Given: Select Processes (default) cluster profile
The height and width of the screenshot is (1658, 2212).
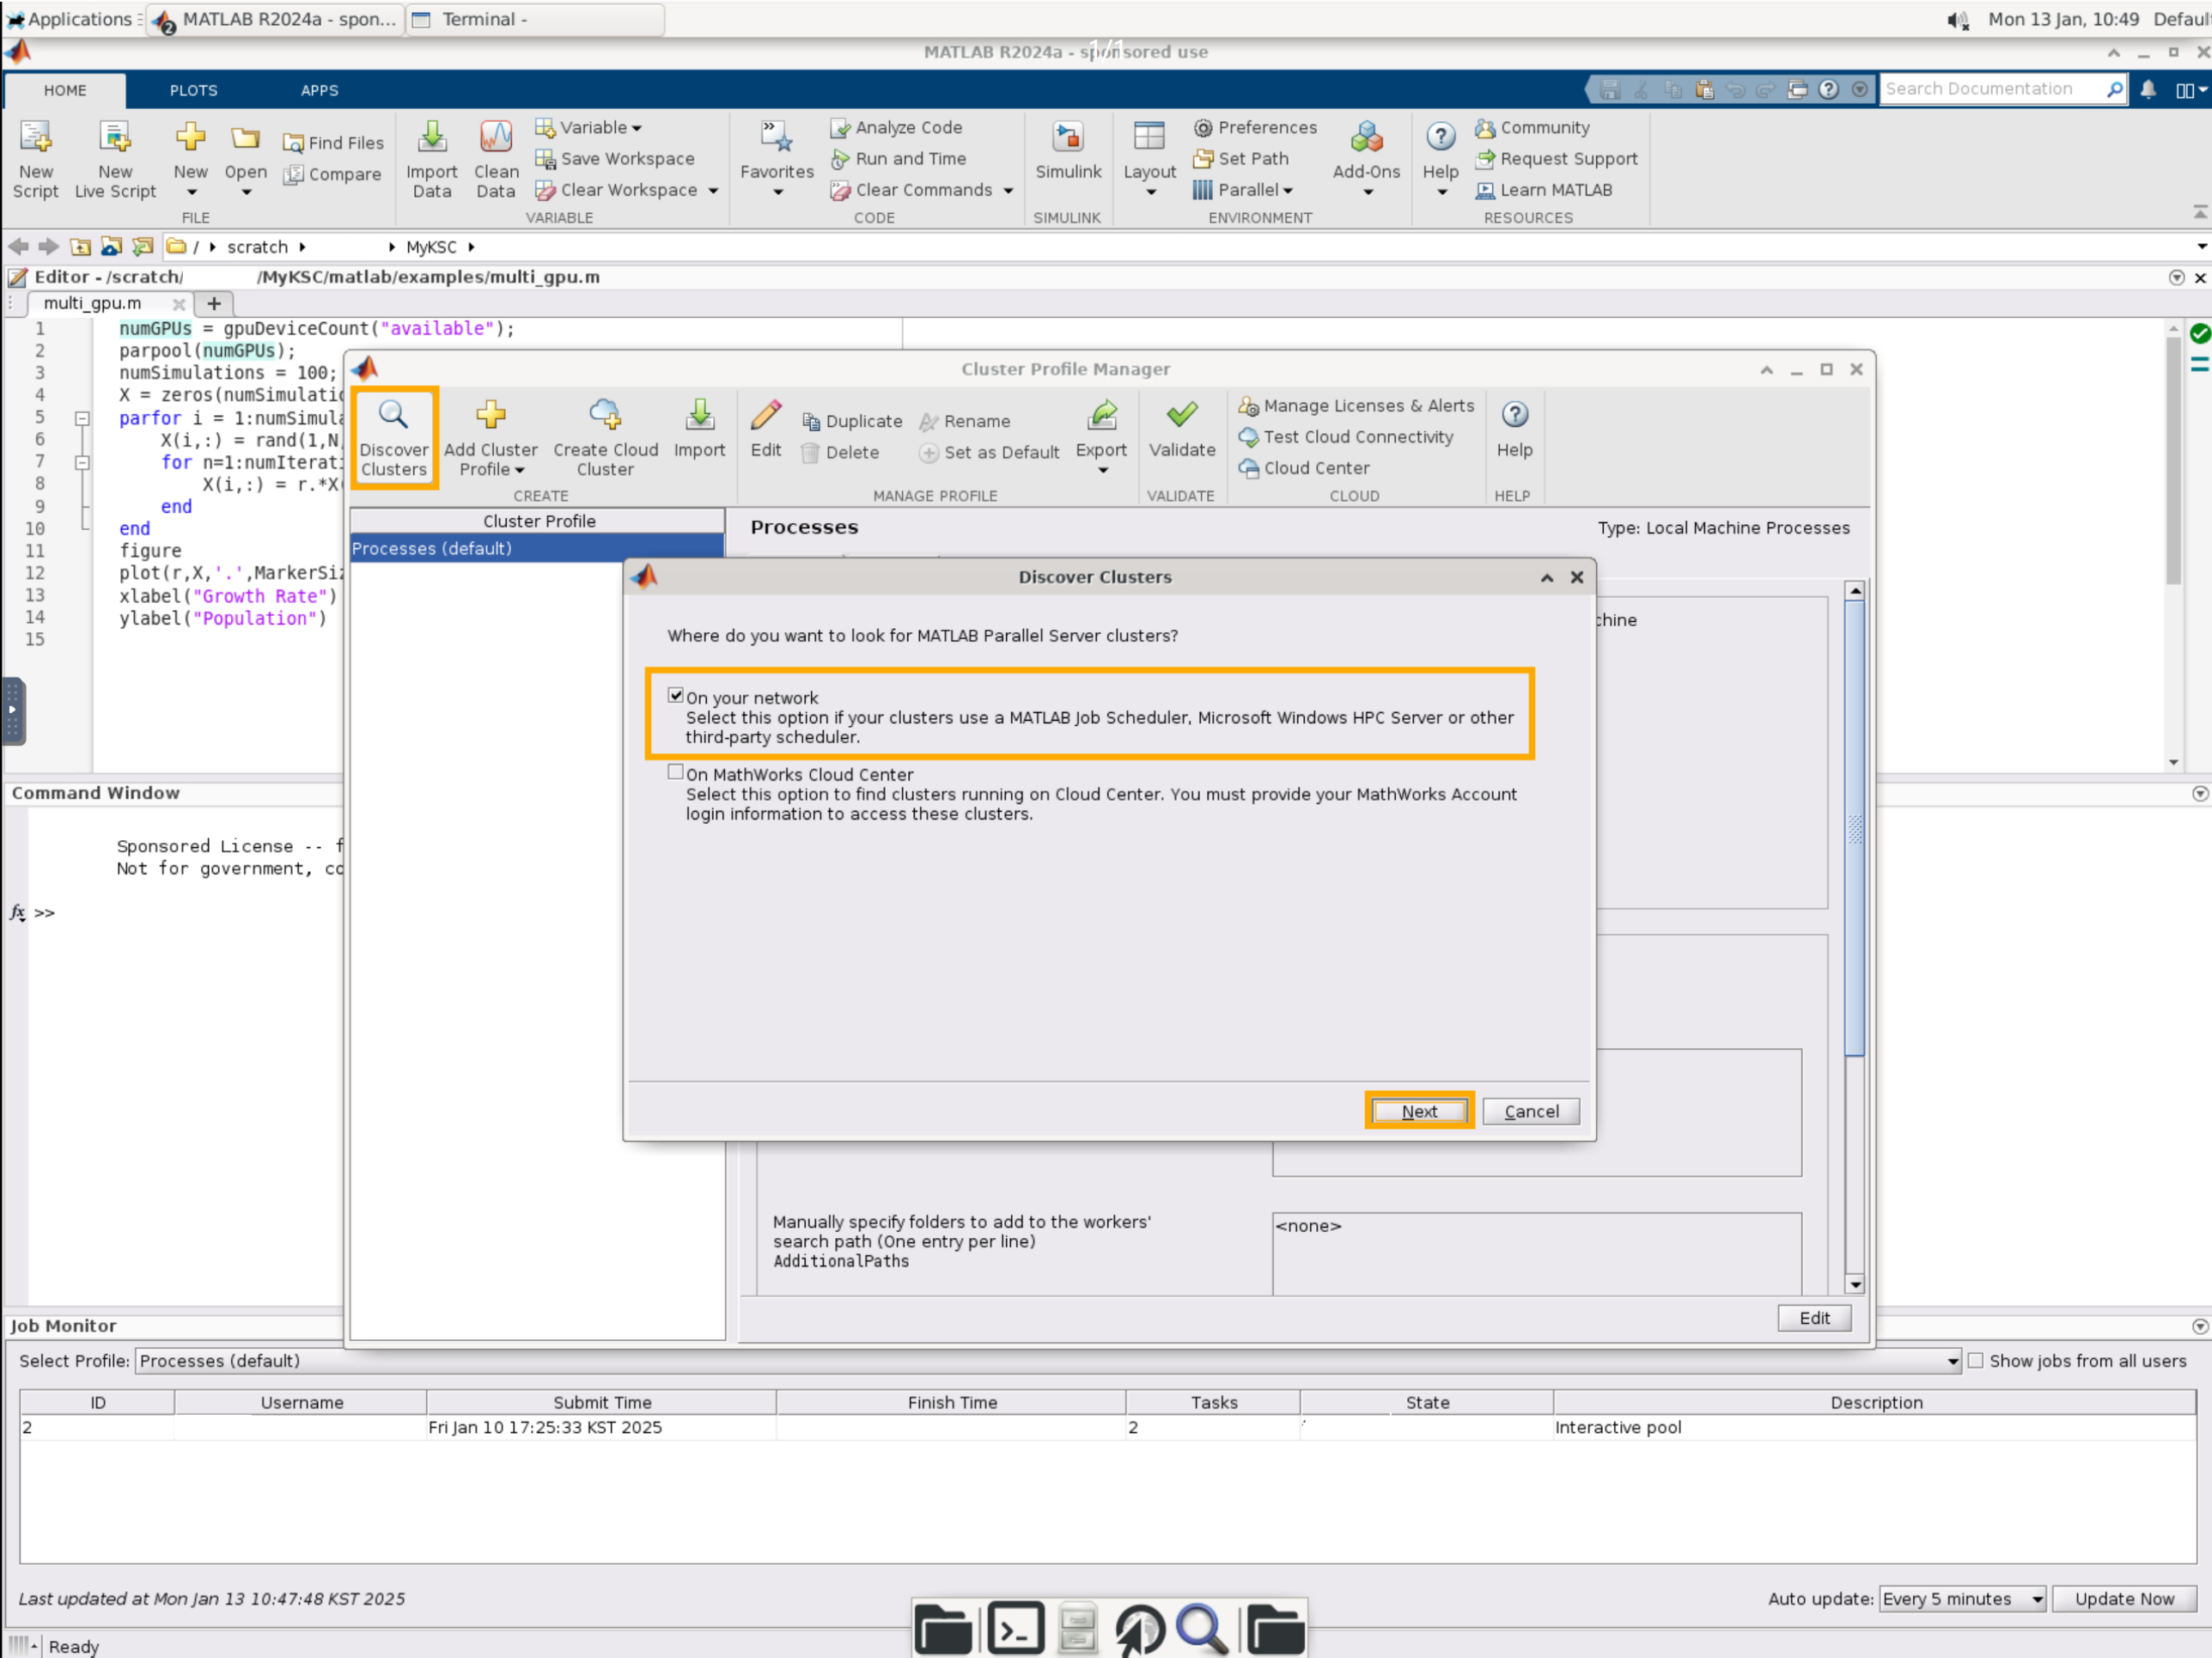Looking at the screenshot, I should [537, 548].
